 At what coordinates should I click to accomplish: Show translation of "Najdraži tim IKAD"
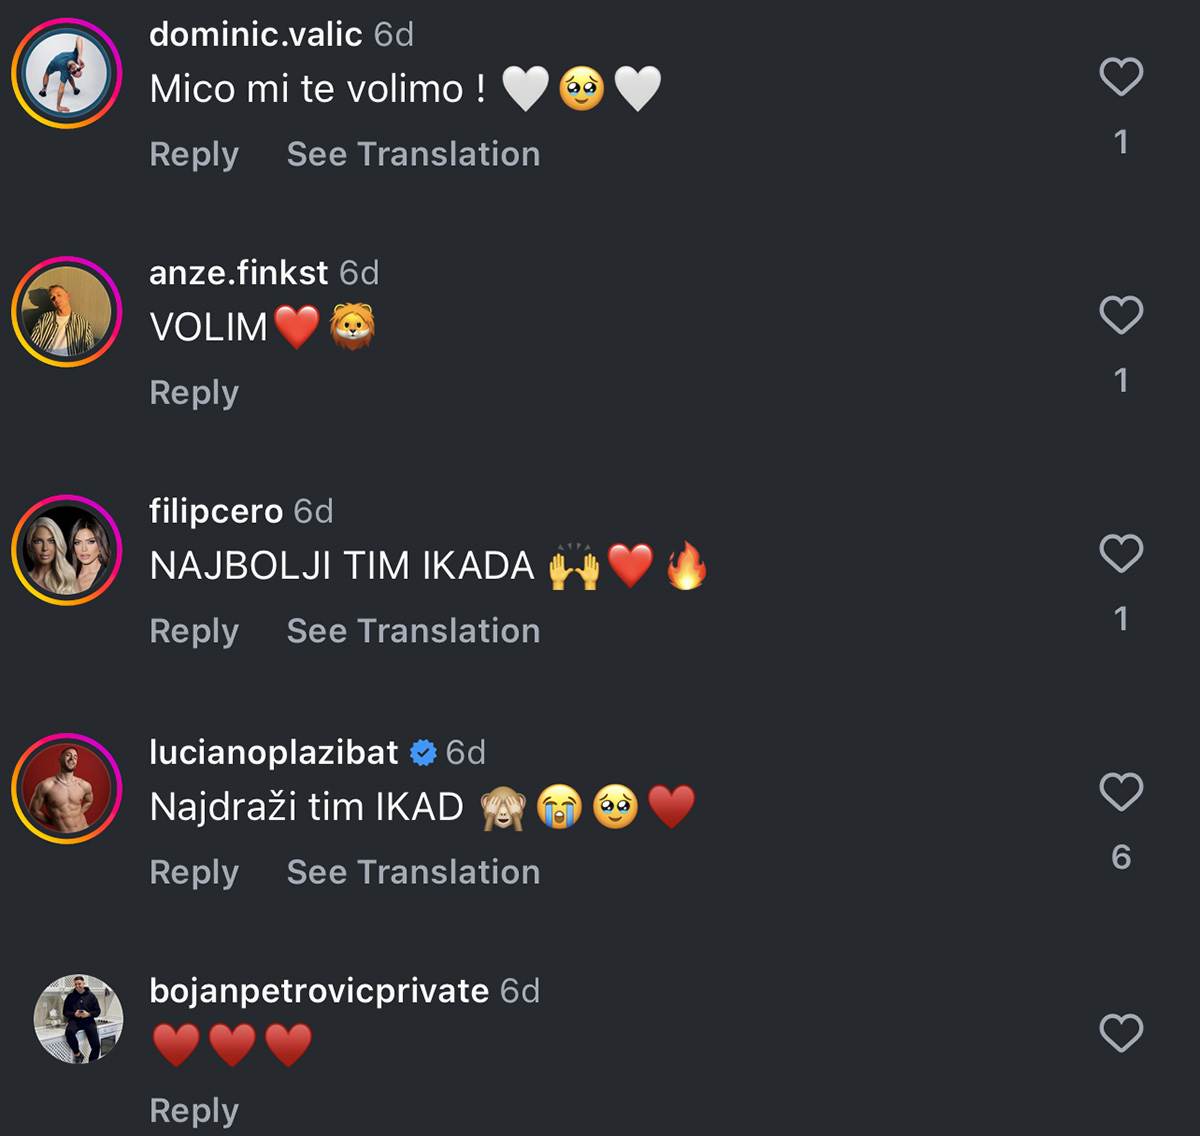coord(413,873)
